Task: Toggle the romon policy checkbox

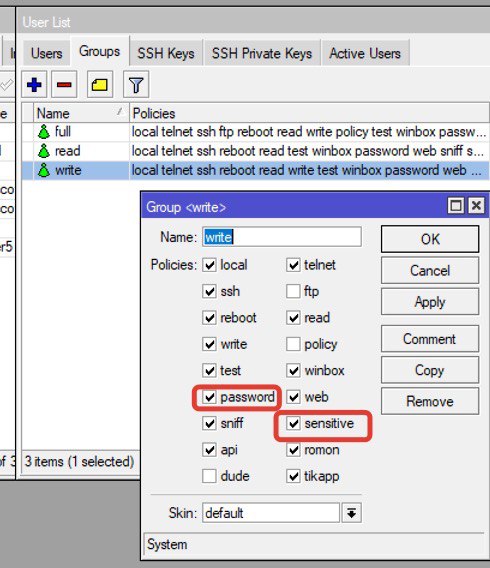Action: tap(293, 450)
